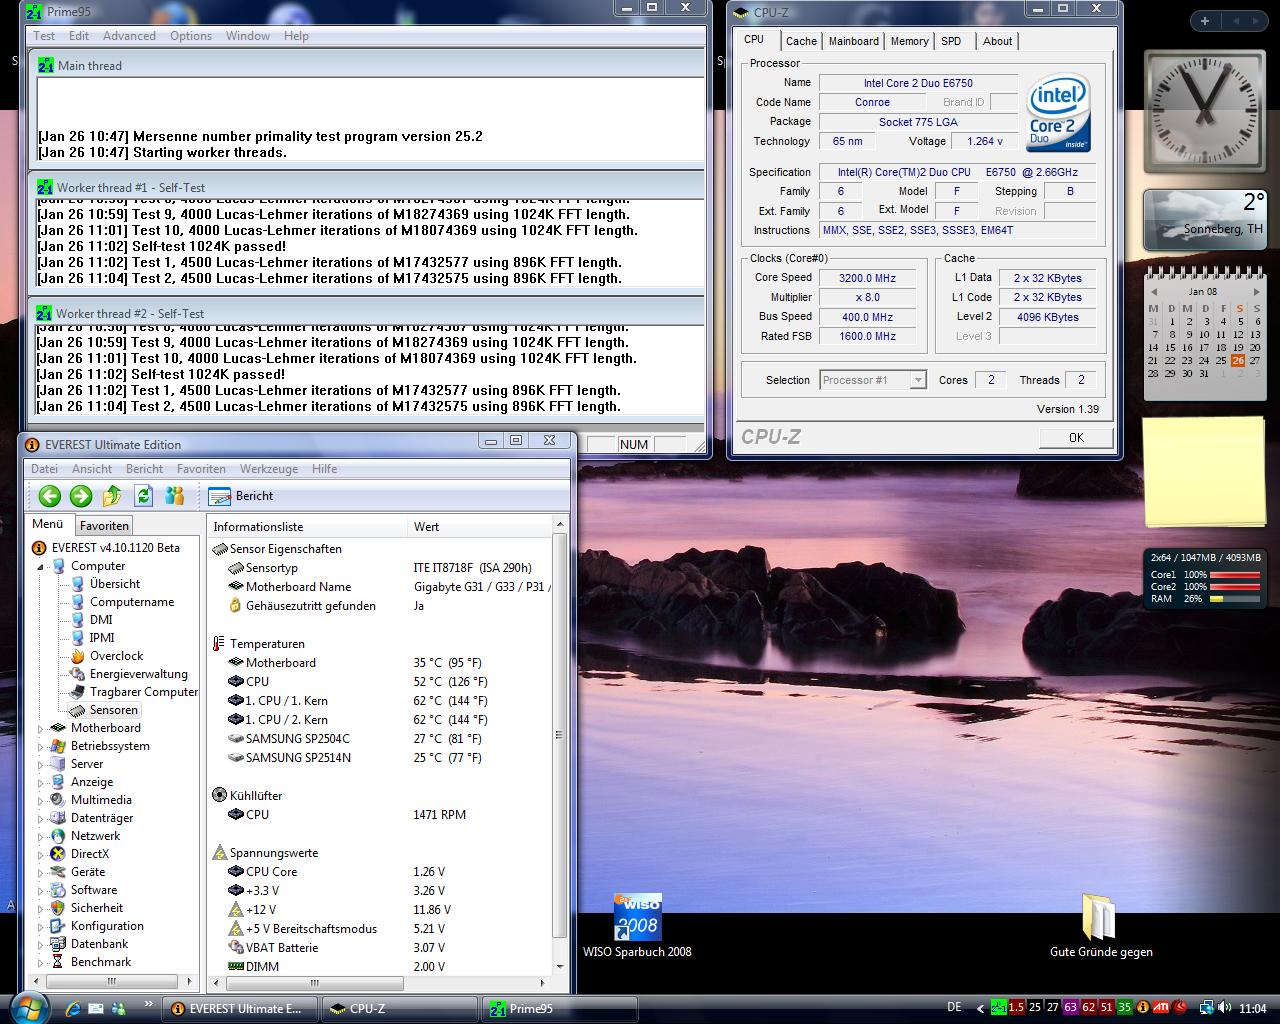Viewport: 1280px width, 1024px height.
Task: Open the Mainboard tab in CPU-Z
Action: pos(854,41)
